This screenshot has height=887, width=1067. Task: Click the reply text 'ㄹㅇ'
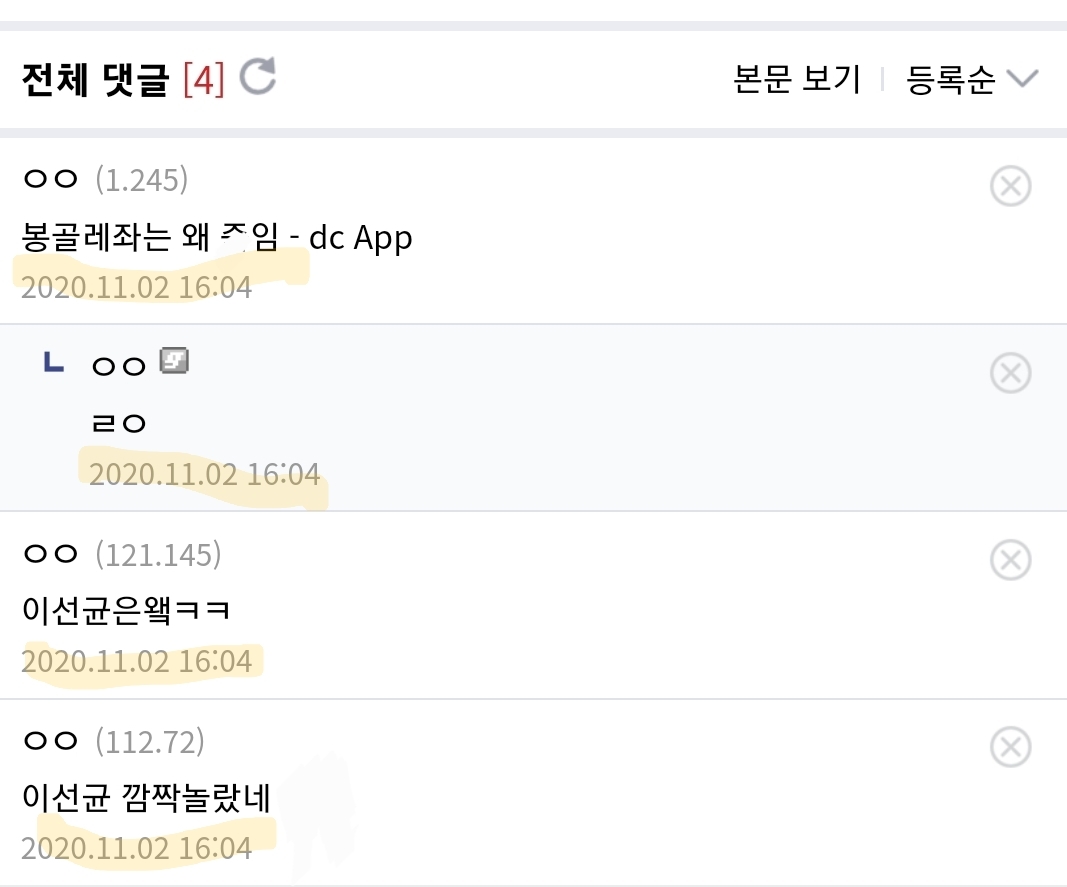(118, 423)
